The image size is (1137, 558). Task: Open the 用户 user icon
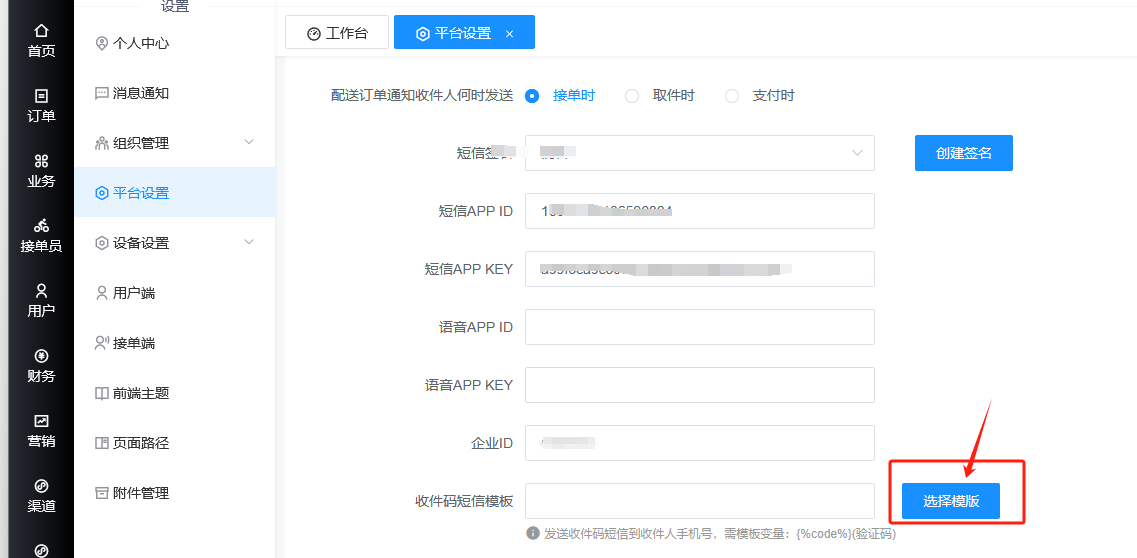point(41,291)
